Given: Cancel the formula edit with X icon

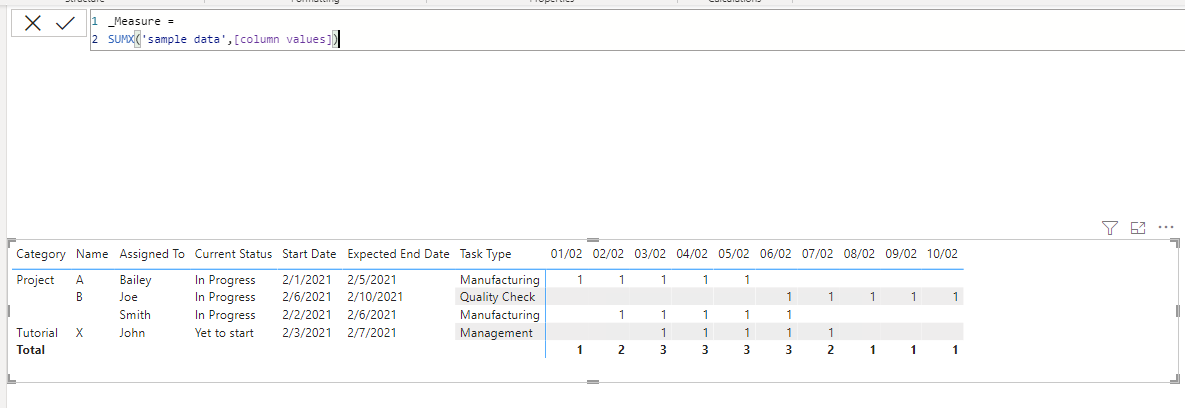Looking at the screenshot, I should [32, 23].
